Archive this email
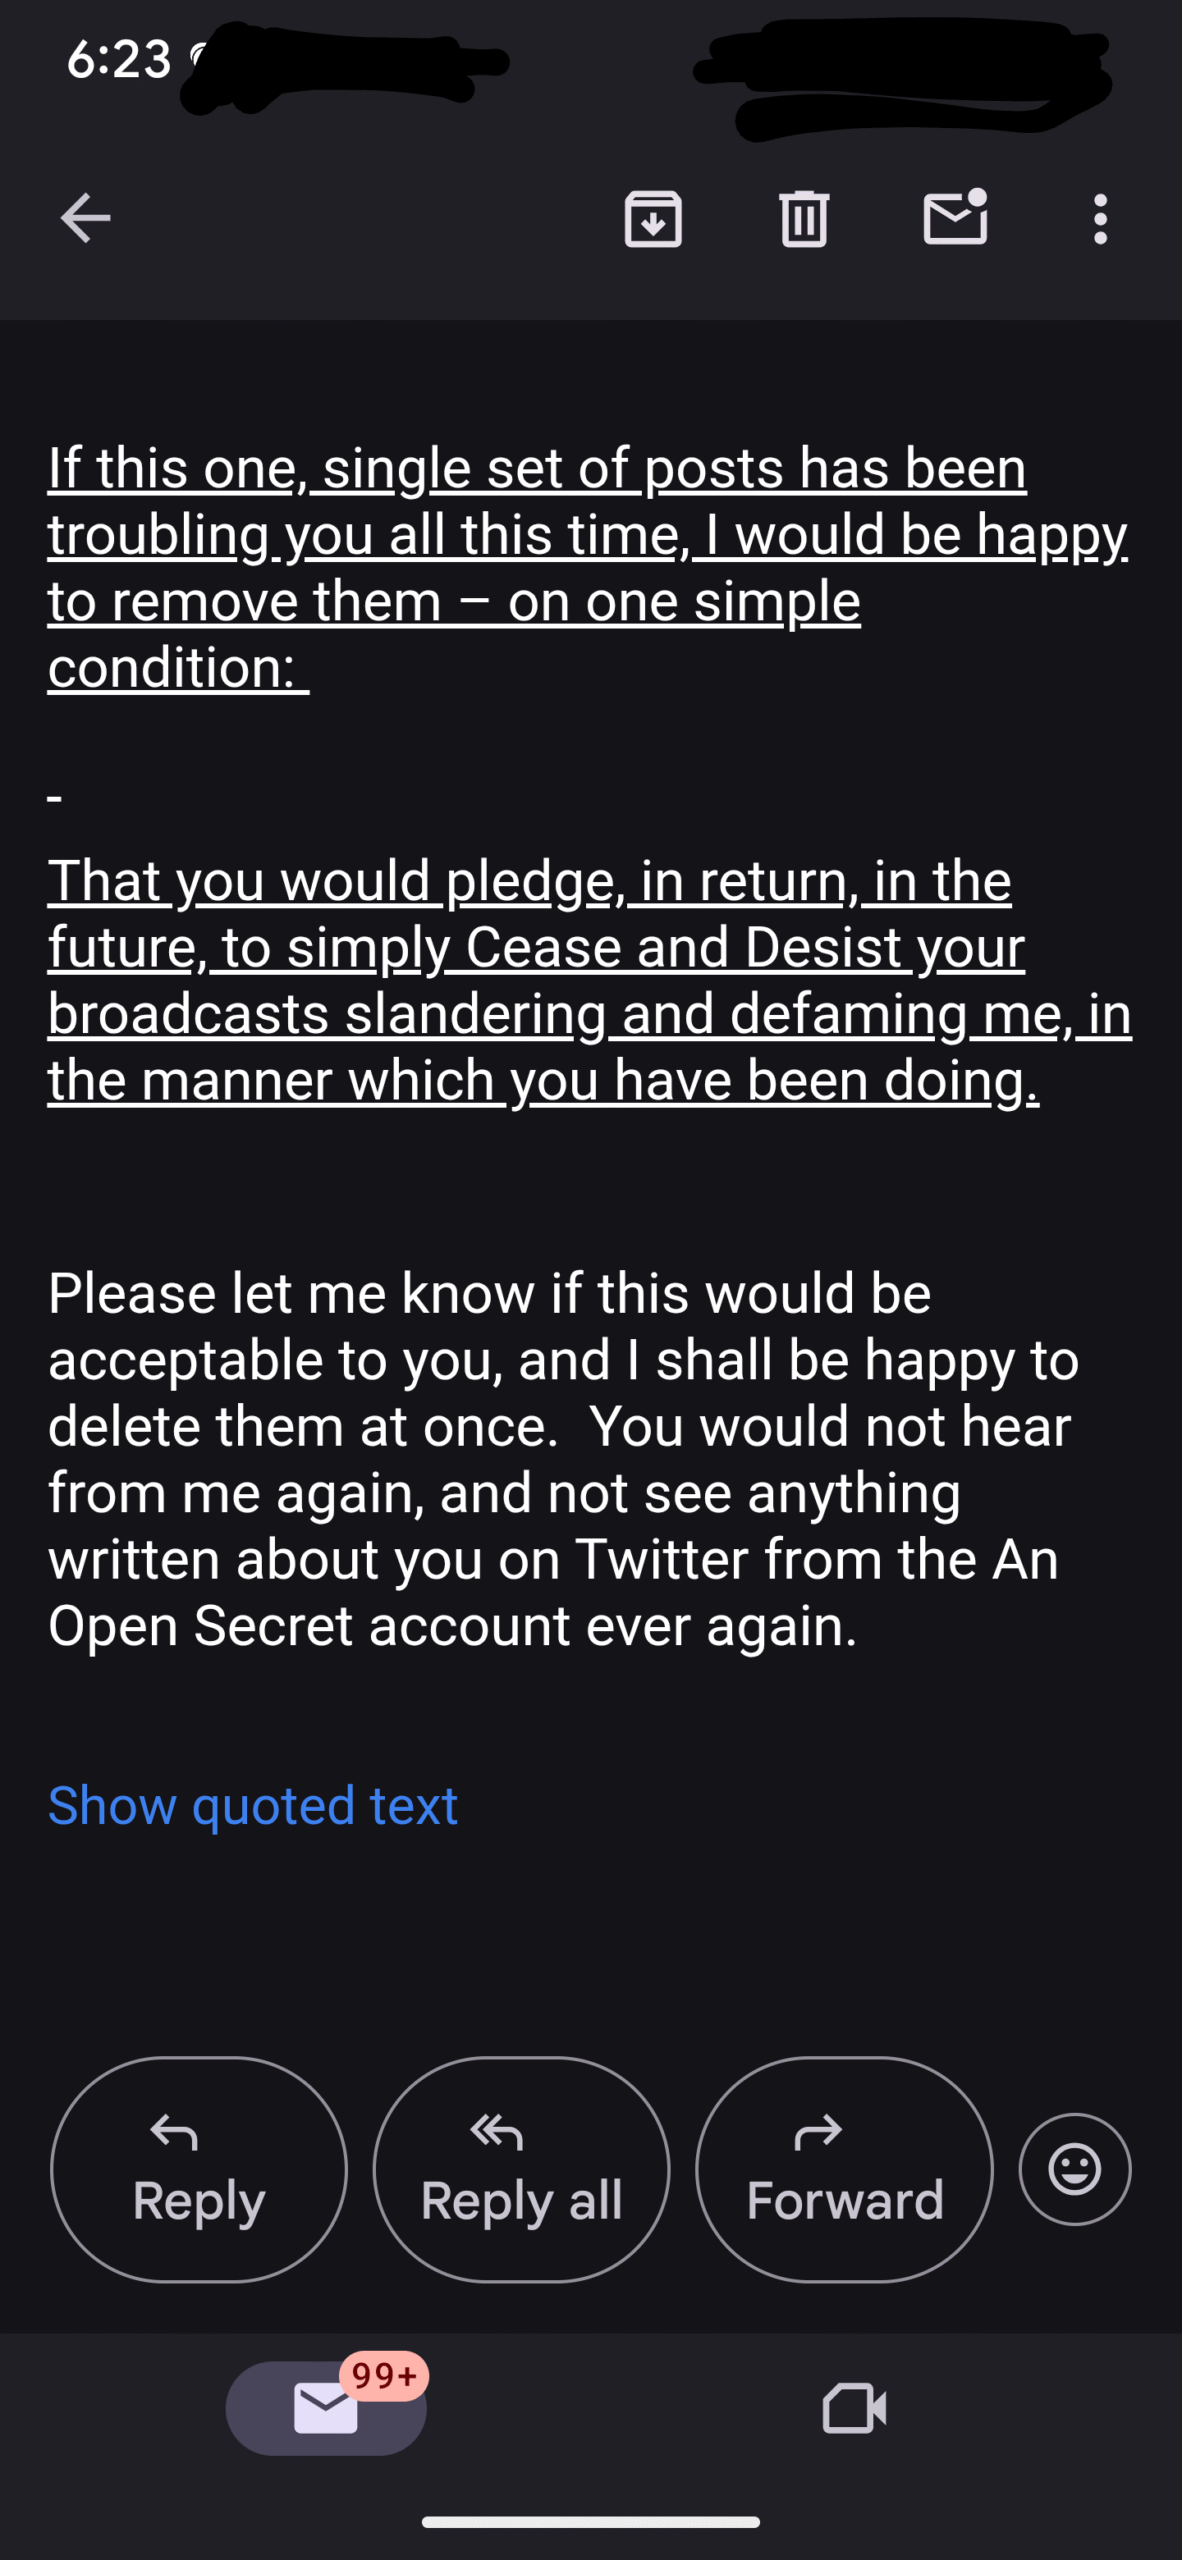The width and height of the screenshot is (1182, 2560). [653, 218]
